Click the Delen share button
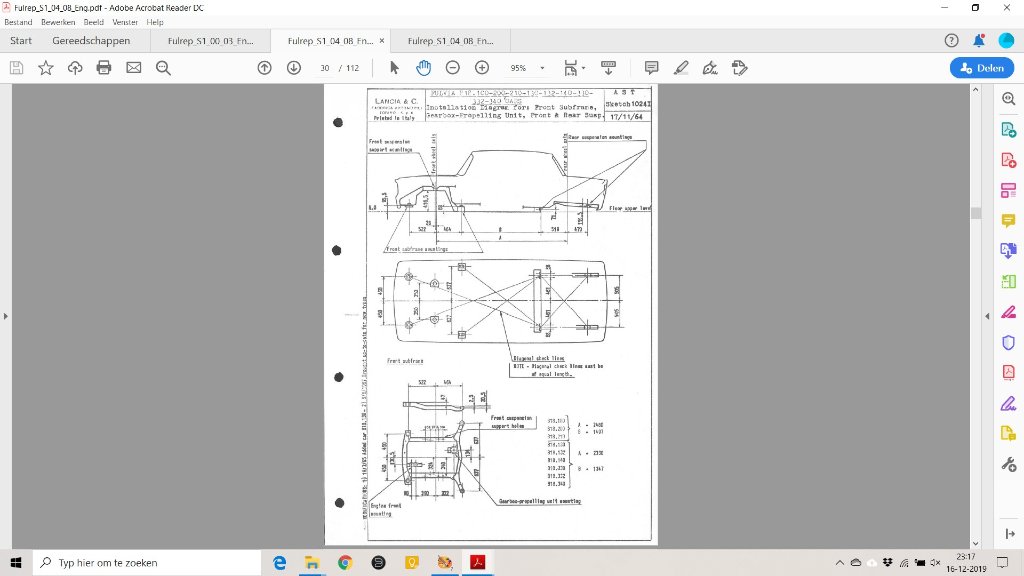Viewport: 1024px width, 576px height. click(x=981, y=68)
